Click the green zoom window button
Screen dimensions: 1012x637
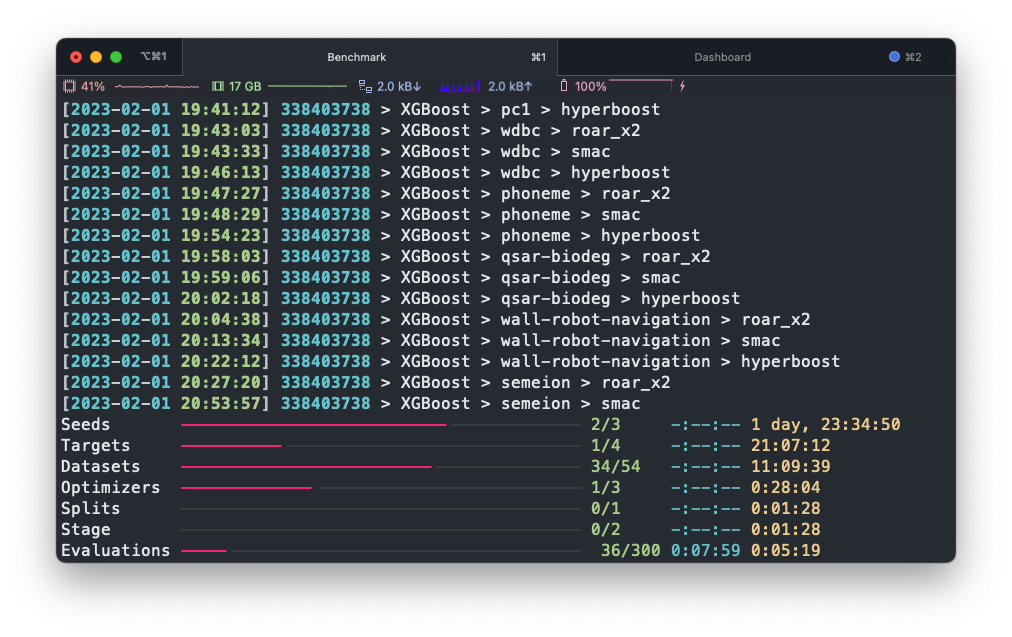pyautogui.click(x=116, y=57)
